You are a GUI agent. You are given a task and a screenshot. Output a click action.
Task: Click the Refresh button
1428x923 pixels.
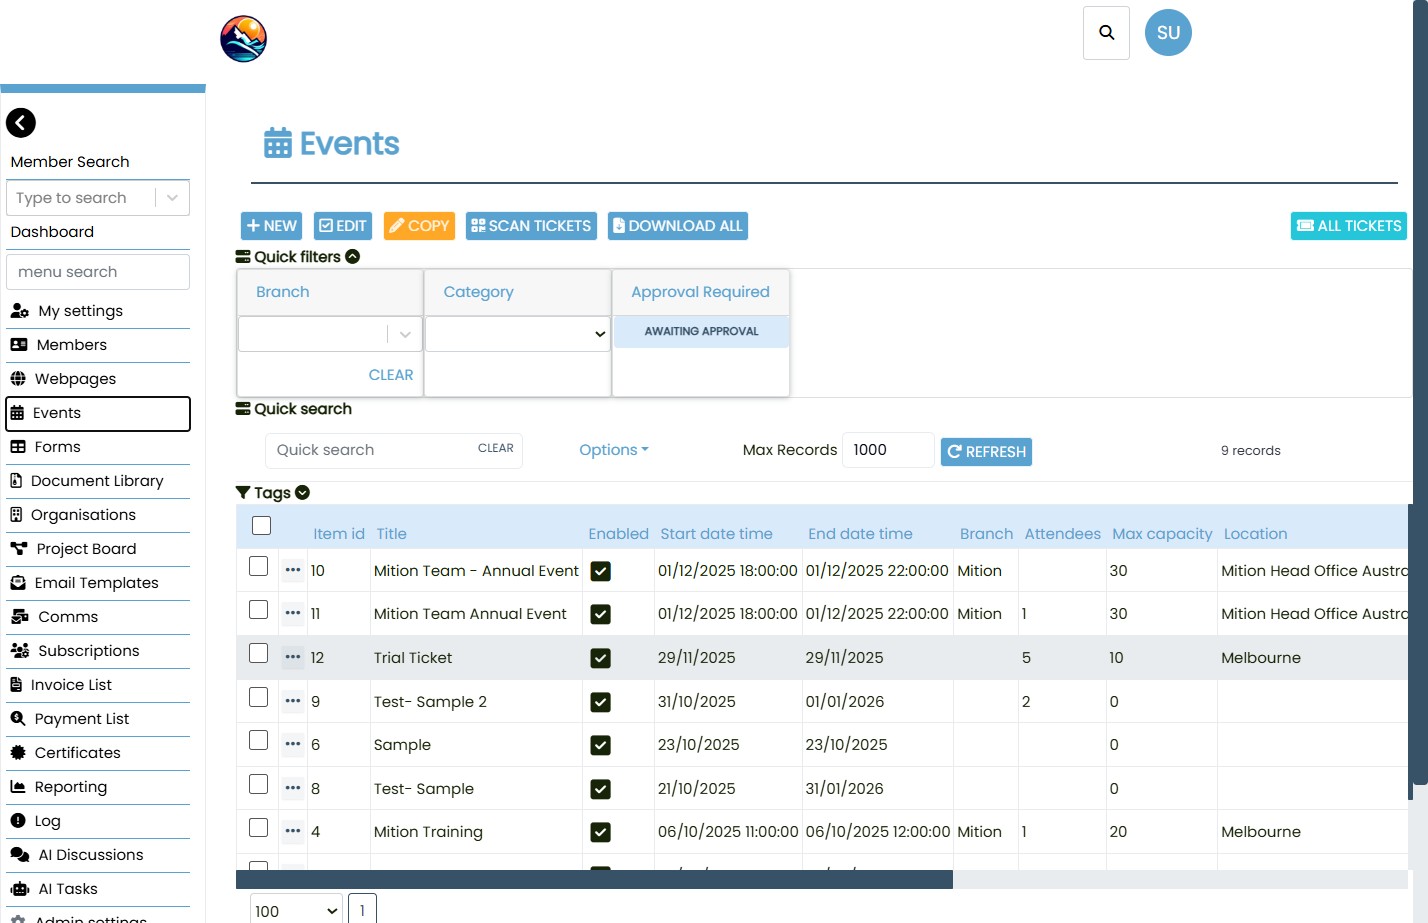(x=986, y=452)
